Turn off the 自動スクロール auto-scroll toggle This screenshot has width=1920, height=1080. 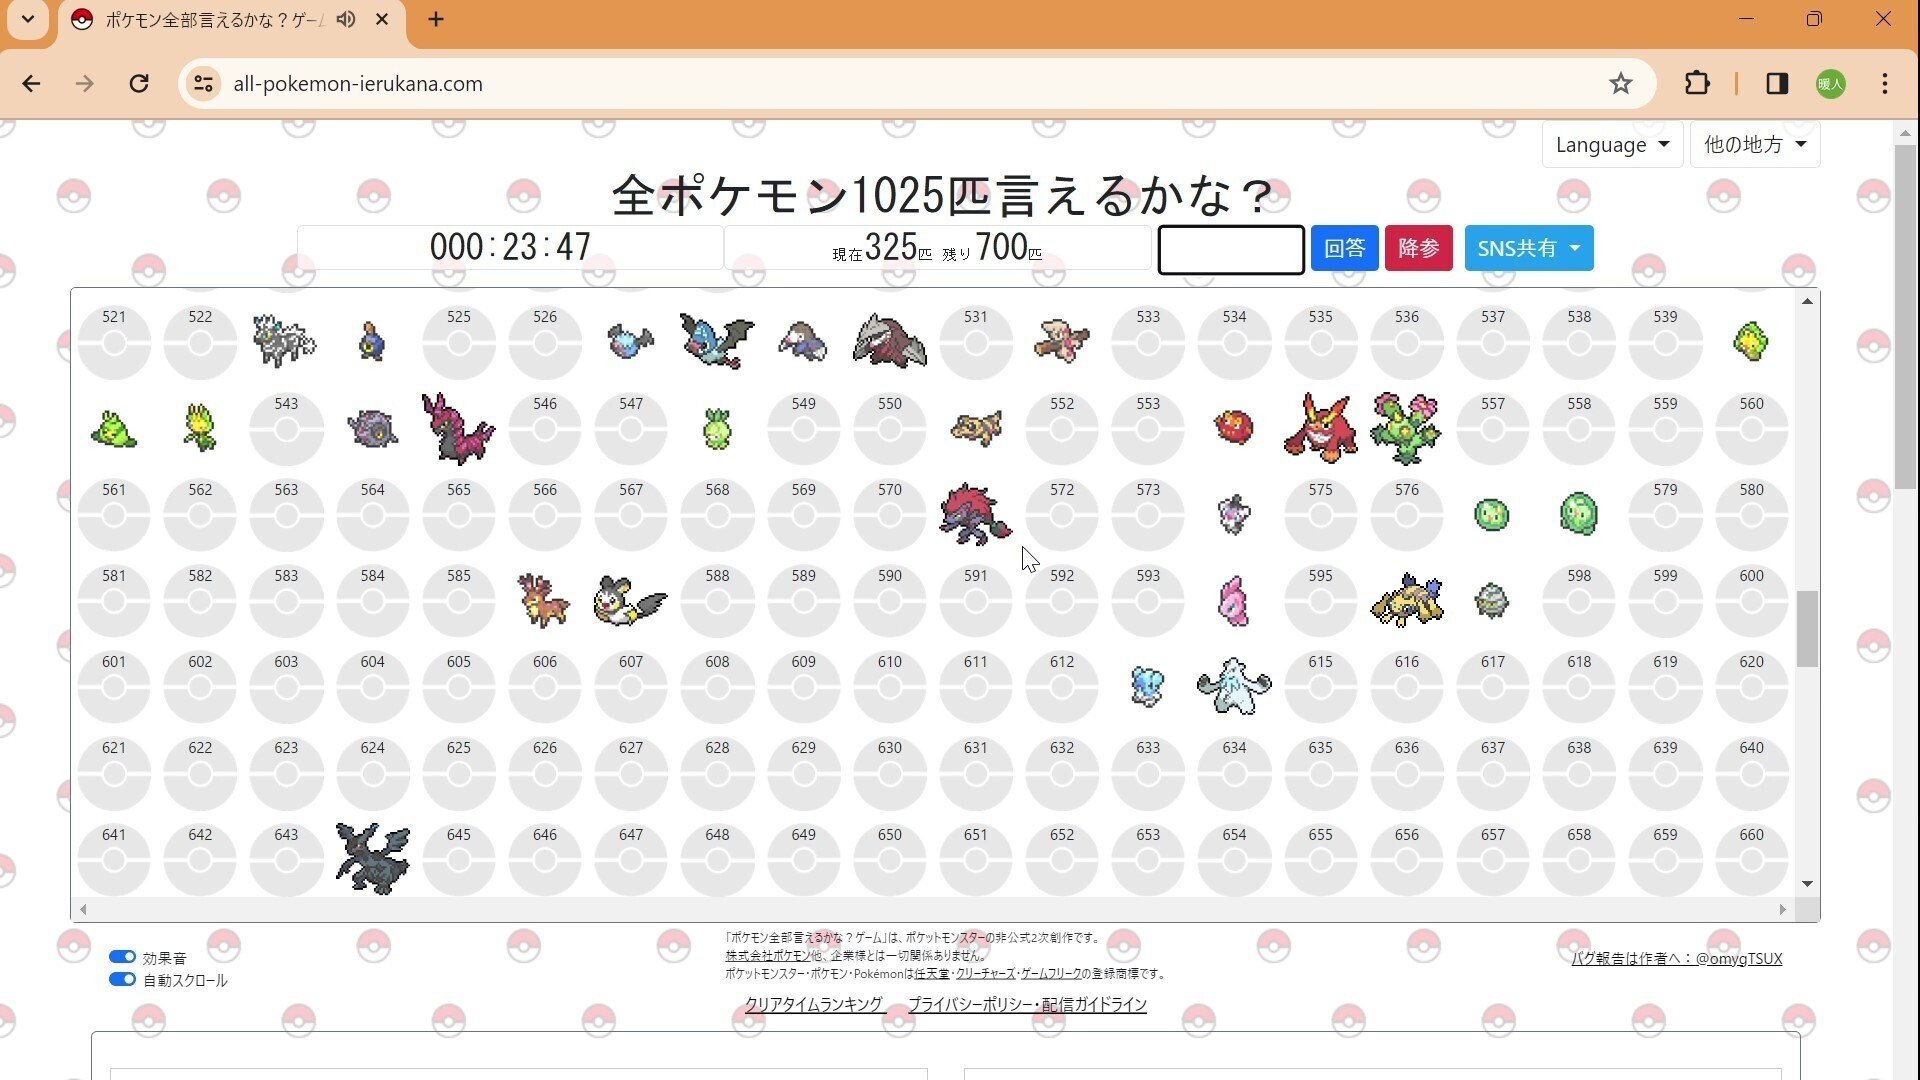pos(122,979)
